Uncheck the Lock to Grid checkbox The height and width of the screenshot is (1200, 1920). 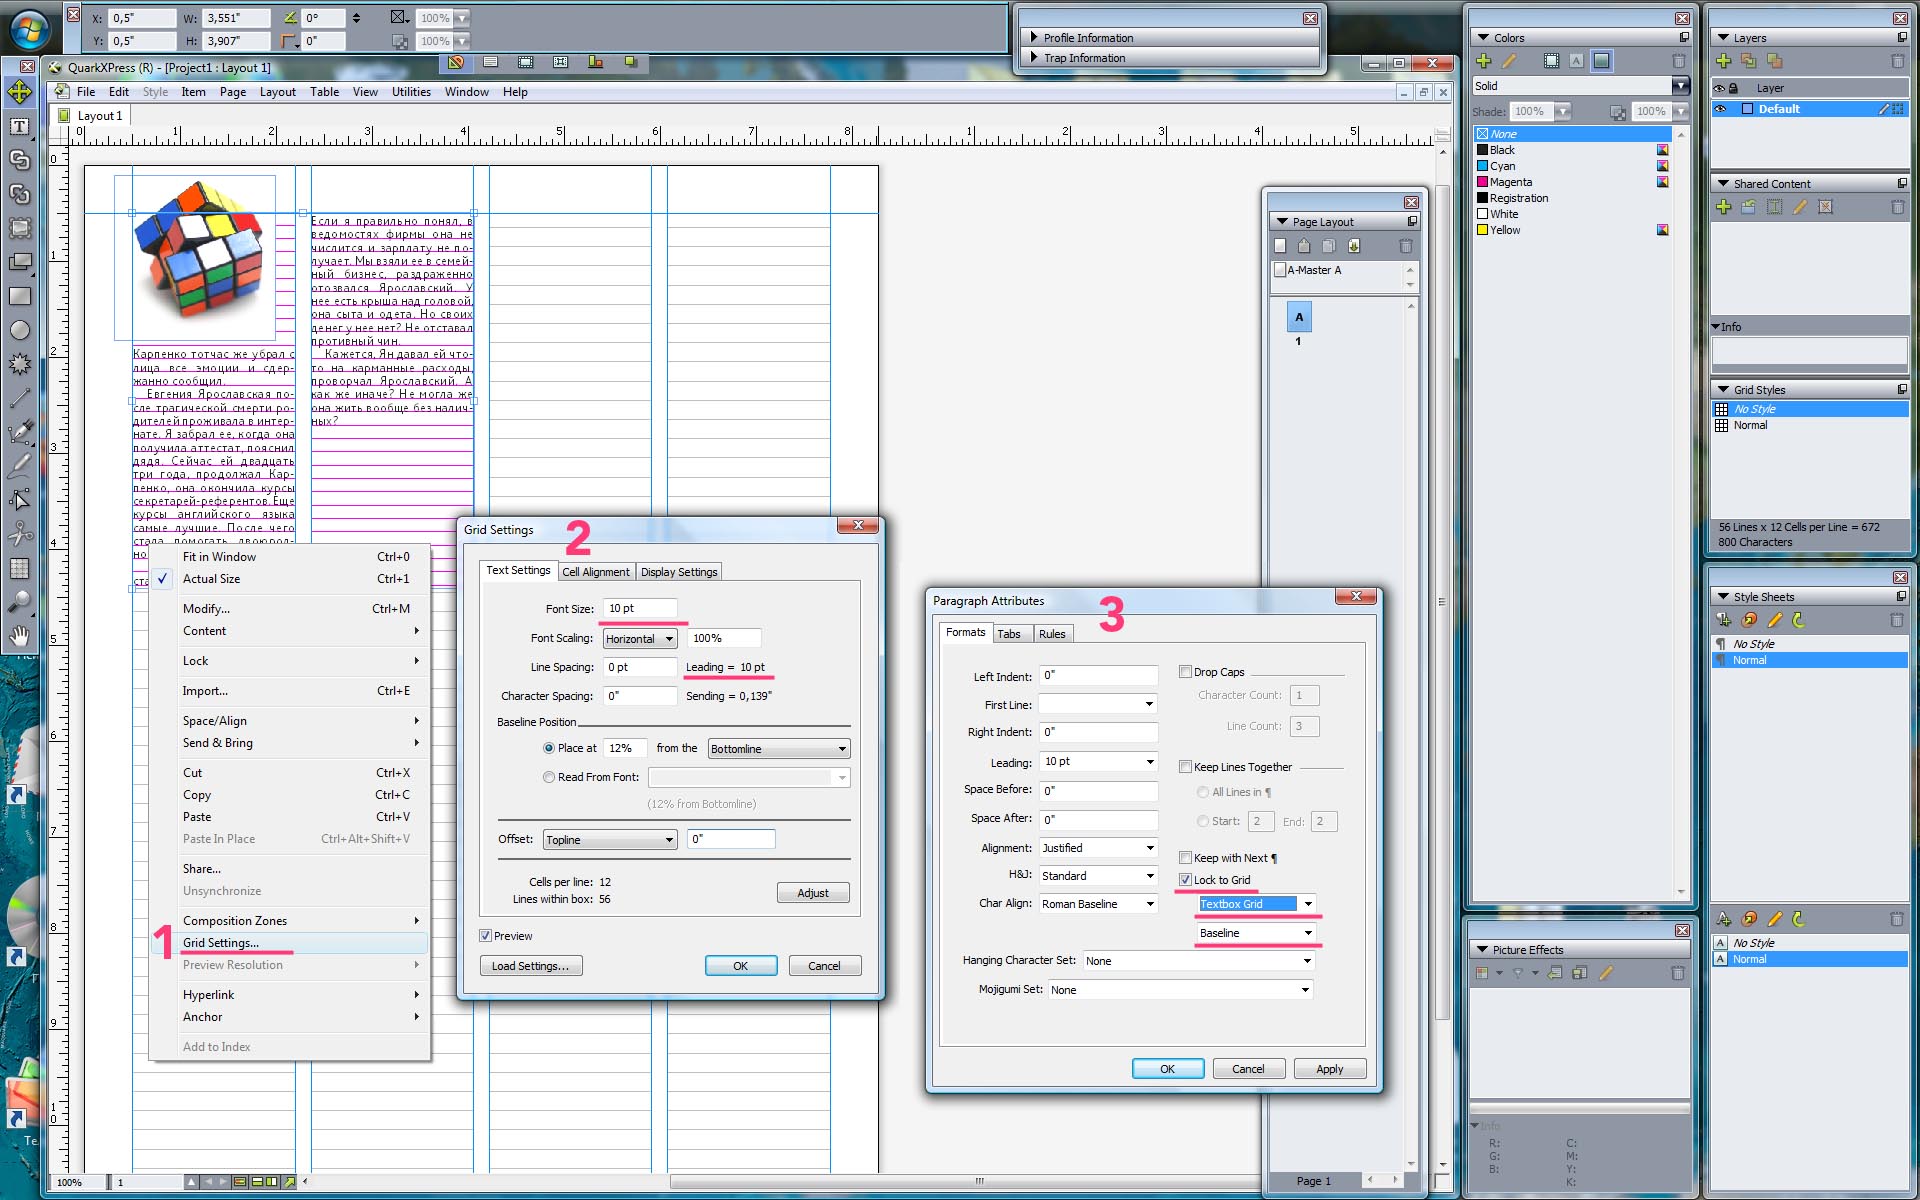[x=1185, y=880]
